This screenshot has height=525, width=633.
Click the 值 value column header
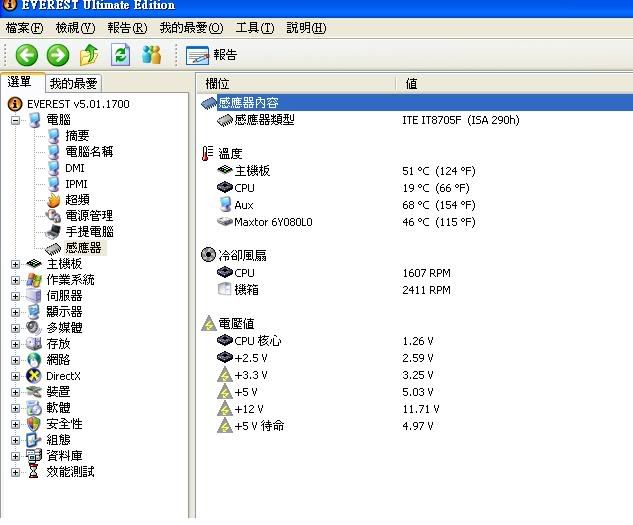pyautogui.click(x=411, y=84)
